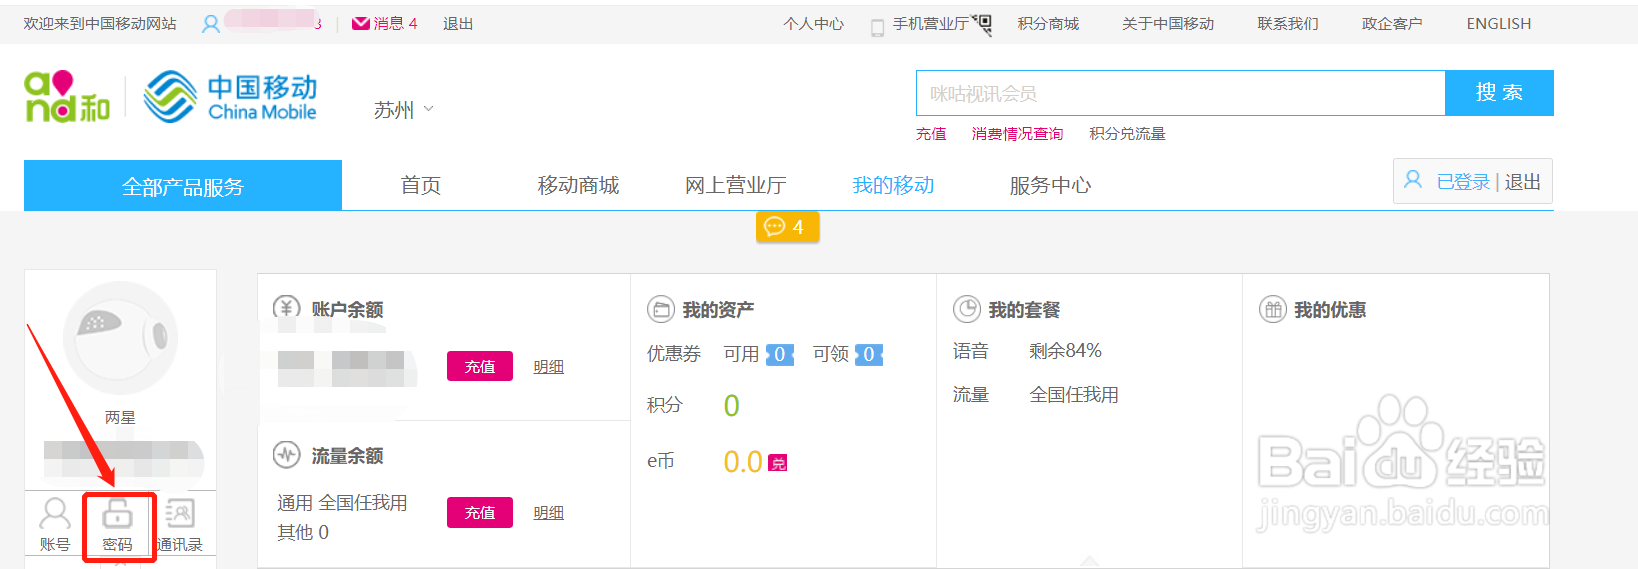Open 联系我们 link

tap(1288, 24)
